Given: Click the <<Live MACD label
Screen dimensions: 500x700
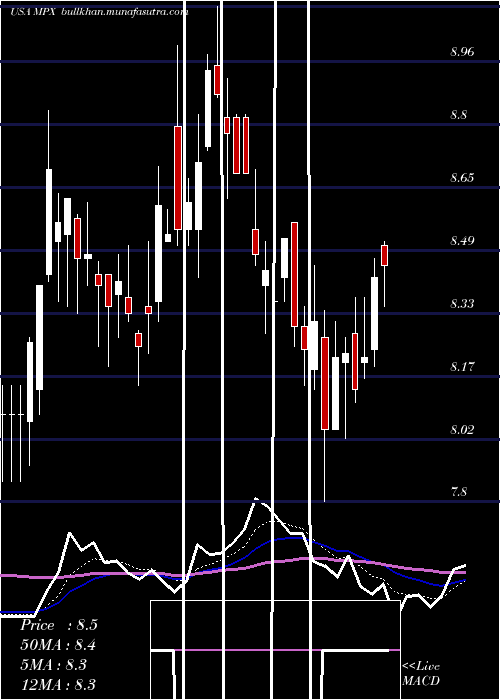Looking at the screenshot, I should coord(421,674).
